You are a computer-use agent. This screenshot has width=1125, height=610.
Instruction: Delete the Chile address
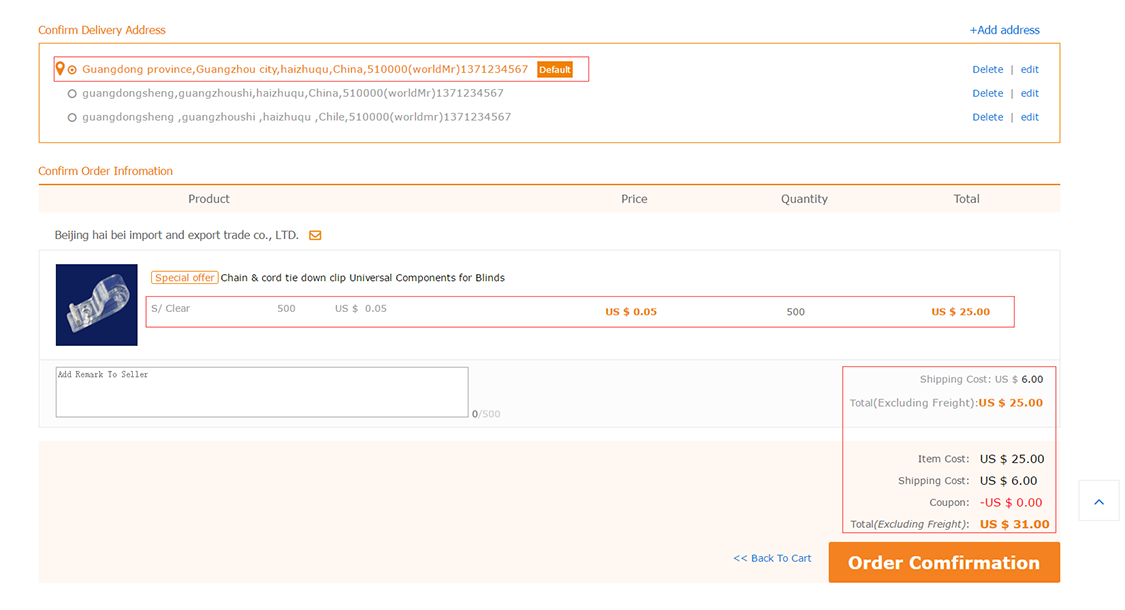[987, 117]
